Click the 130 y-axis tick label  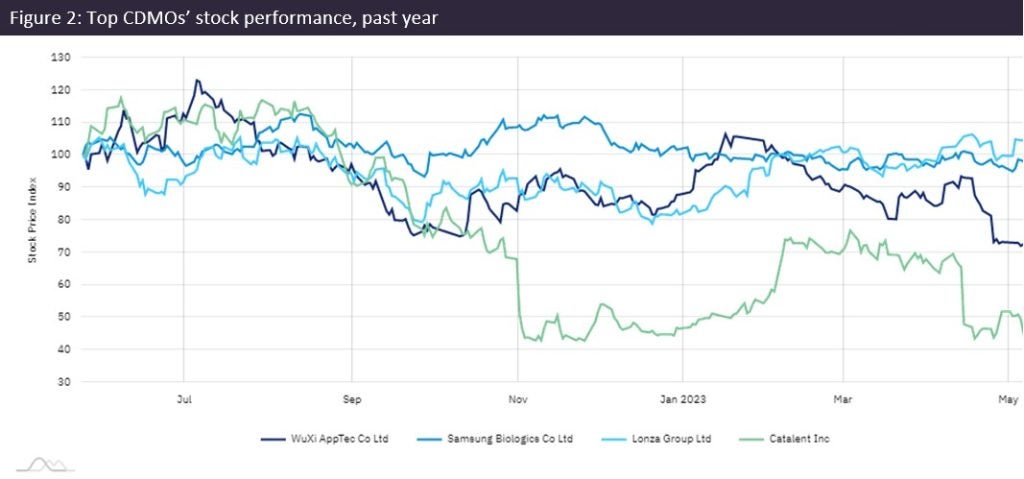point(62,57)
